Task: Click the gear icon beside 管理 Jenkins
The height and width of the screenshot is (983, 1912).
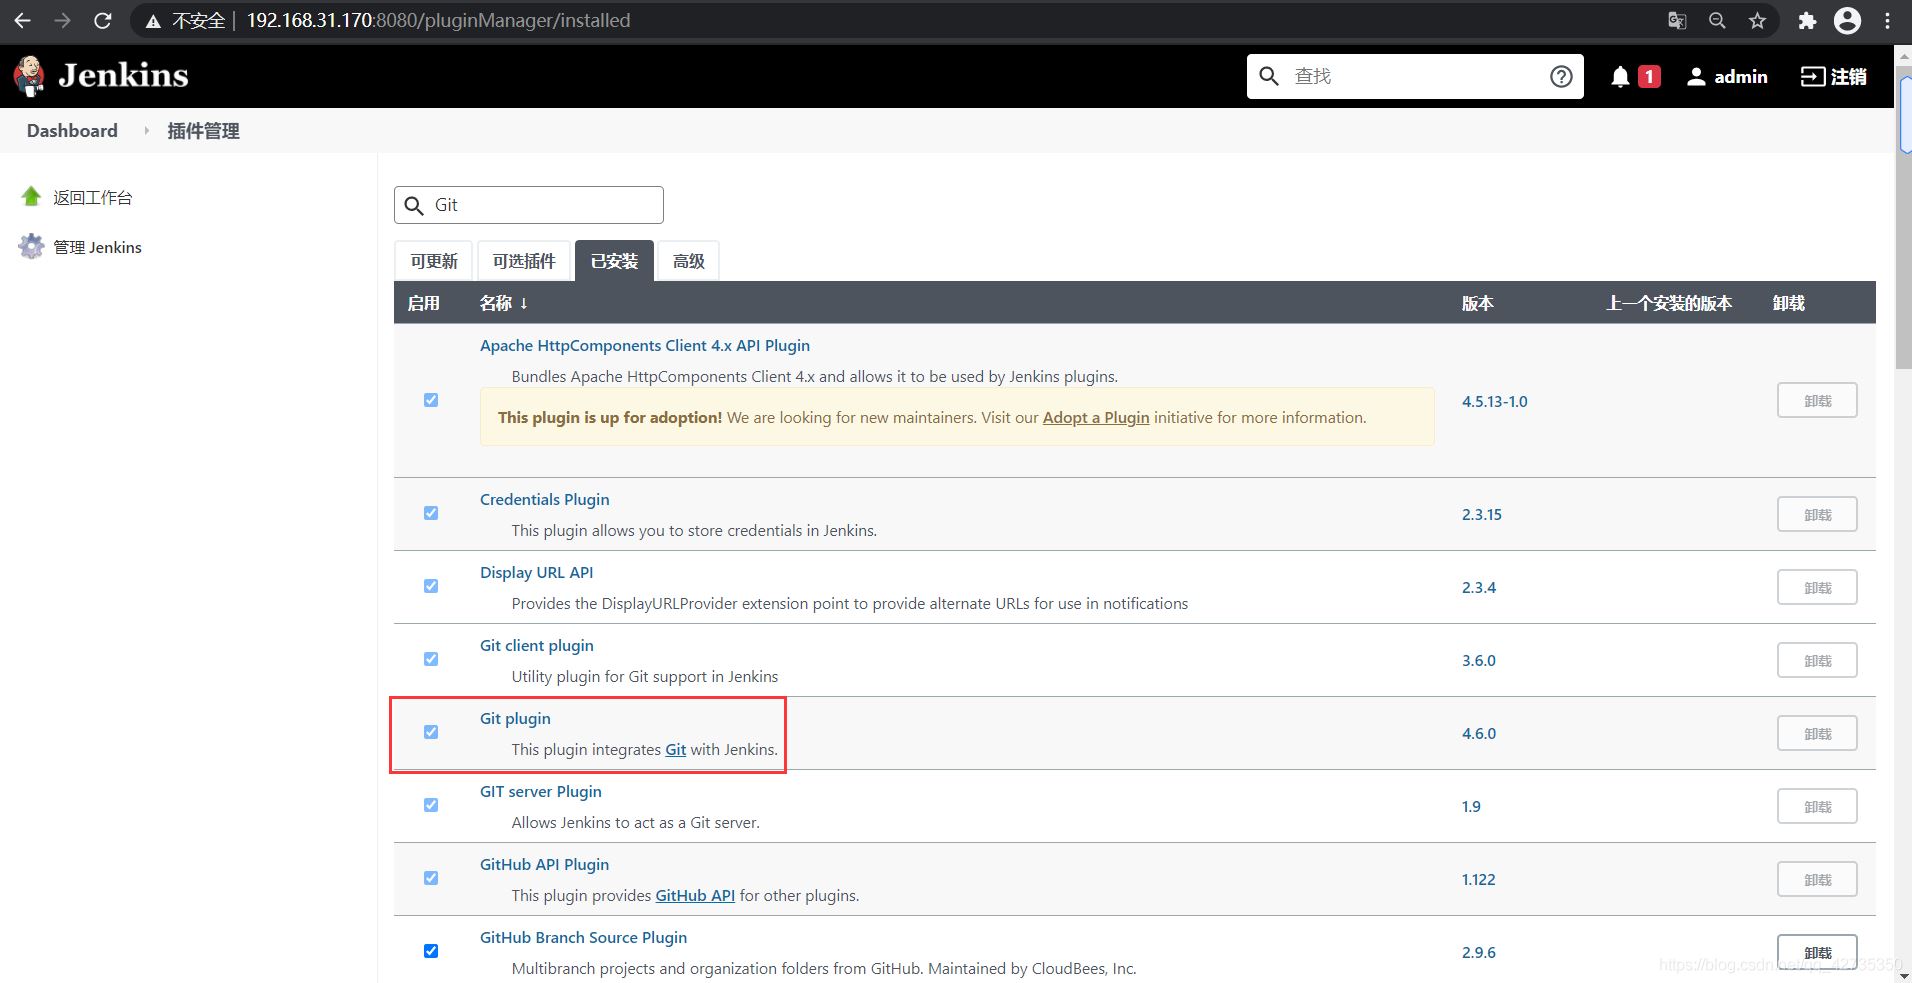Action: [x=31, y=246]
